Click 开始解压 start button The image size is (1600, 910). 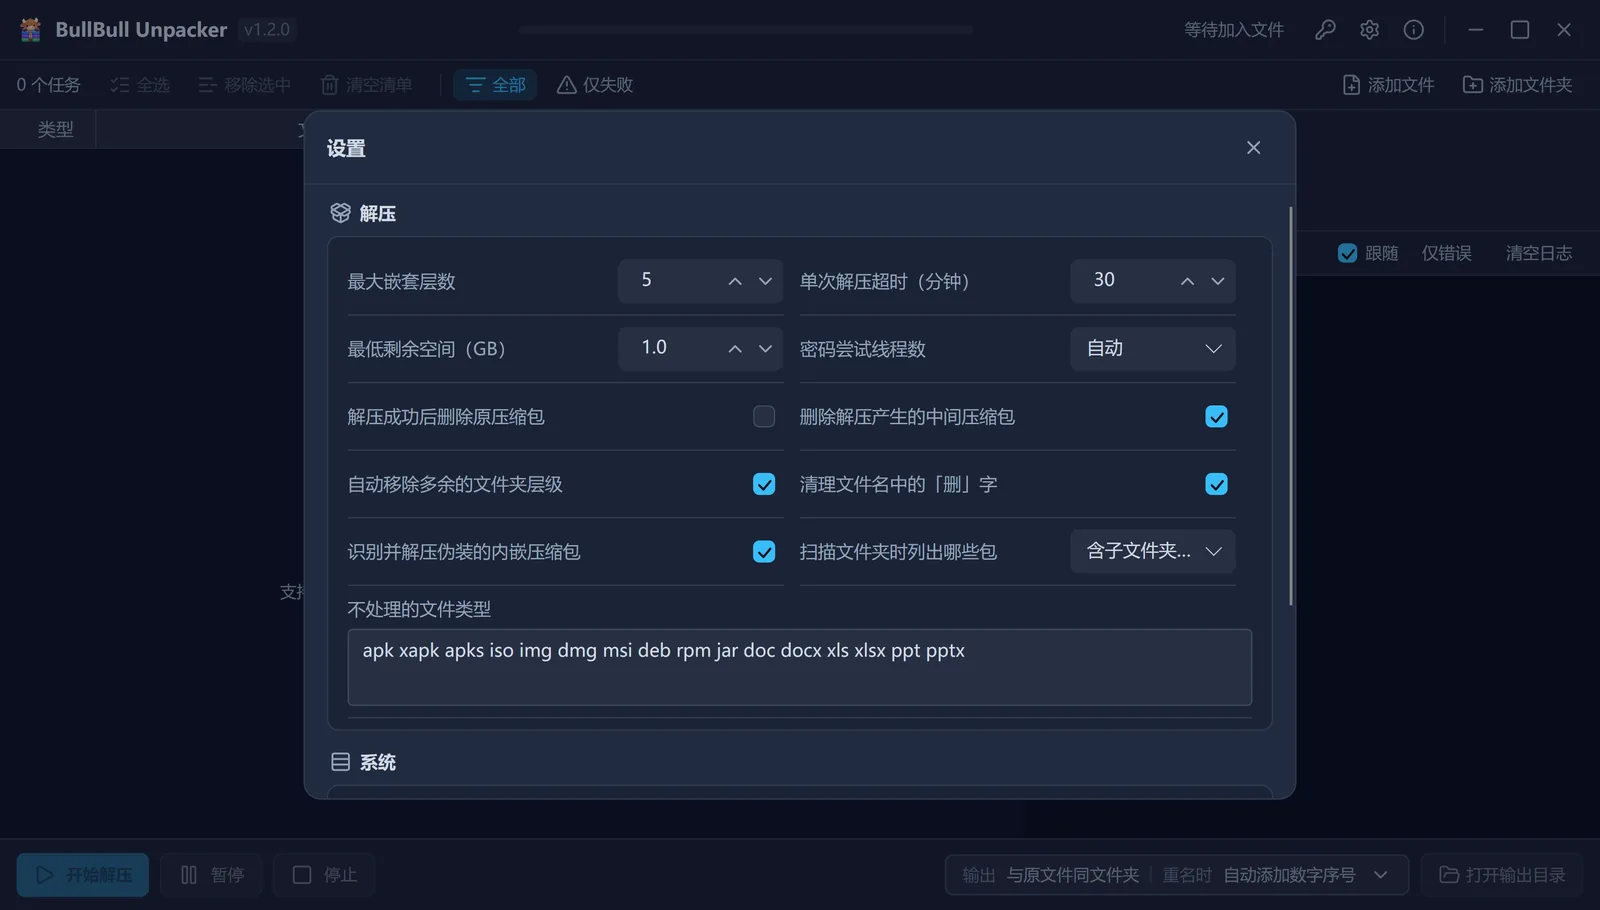(83, 875)
